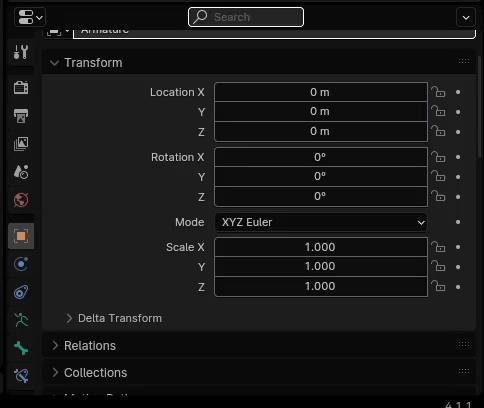Open the Render properties tab

[21, 88]
